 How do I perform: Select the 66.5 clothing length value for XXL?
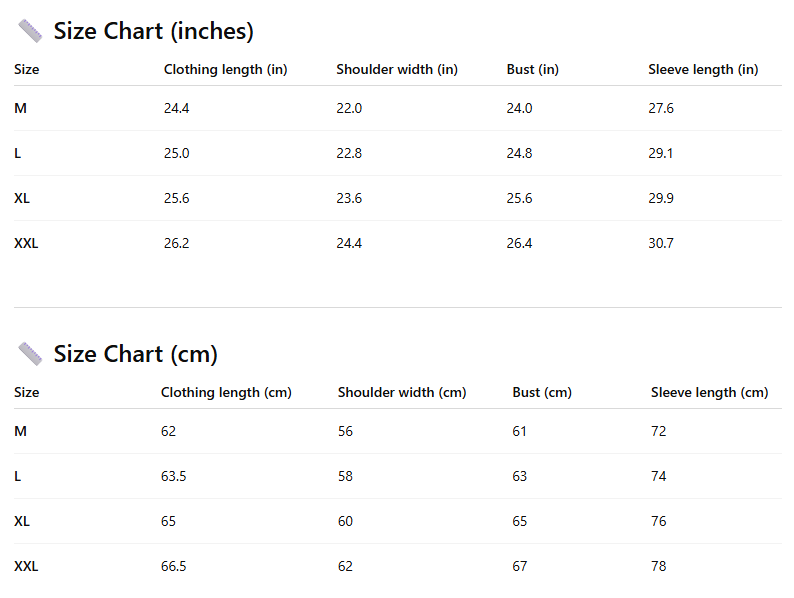point(173,566)
